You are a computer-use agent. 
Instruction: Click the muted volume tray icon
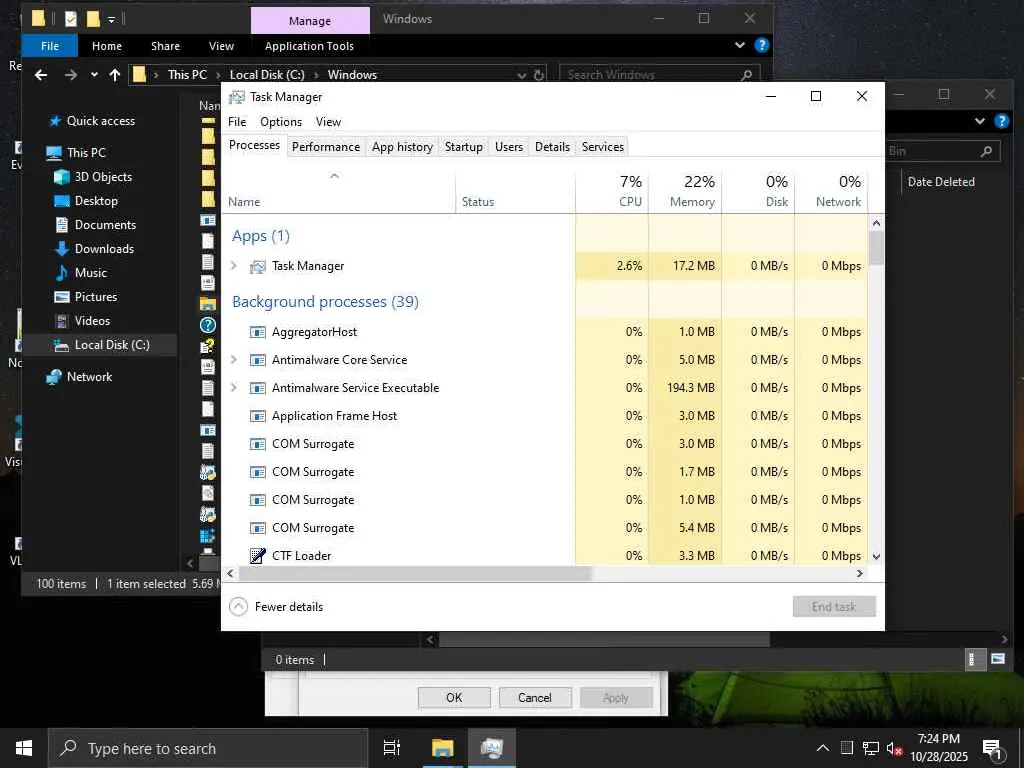894,748
